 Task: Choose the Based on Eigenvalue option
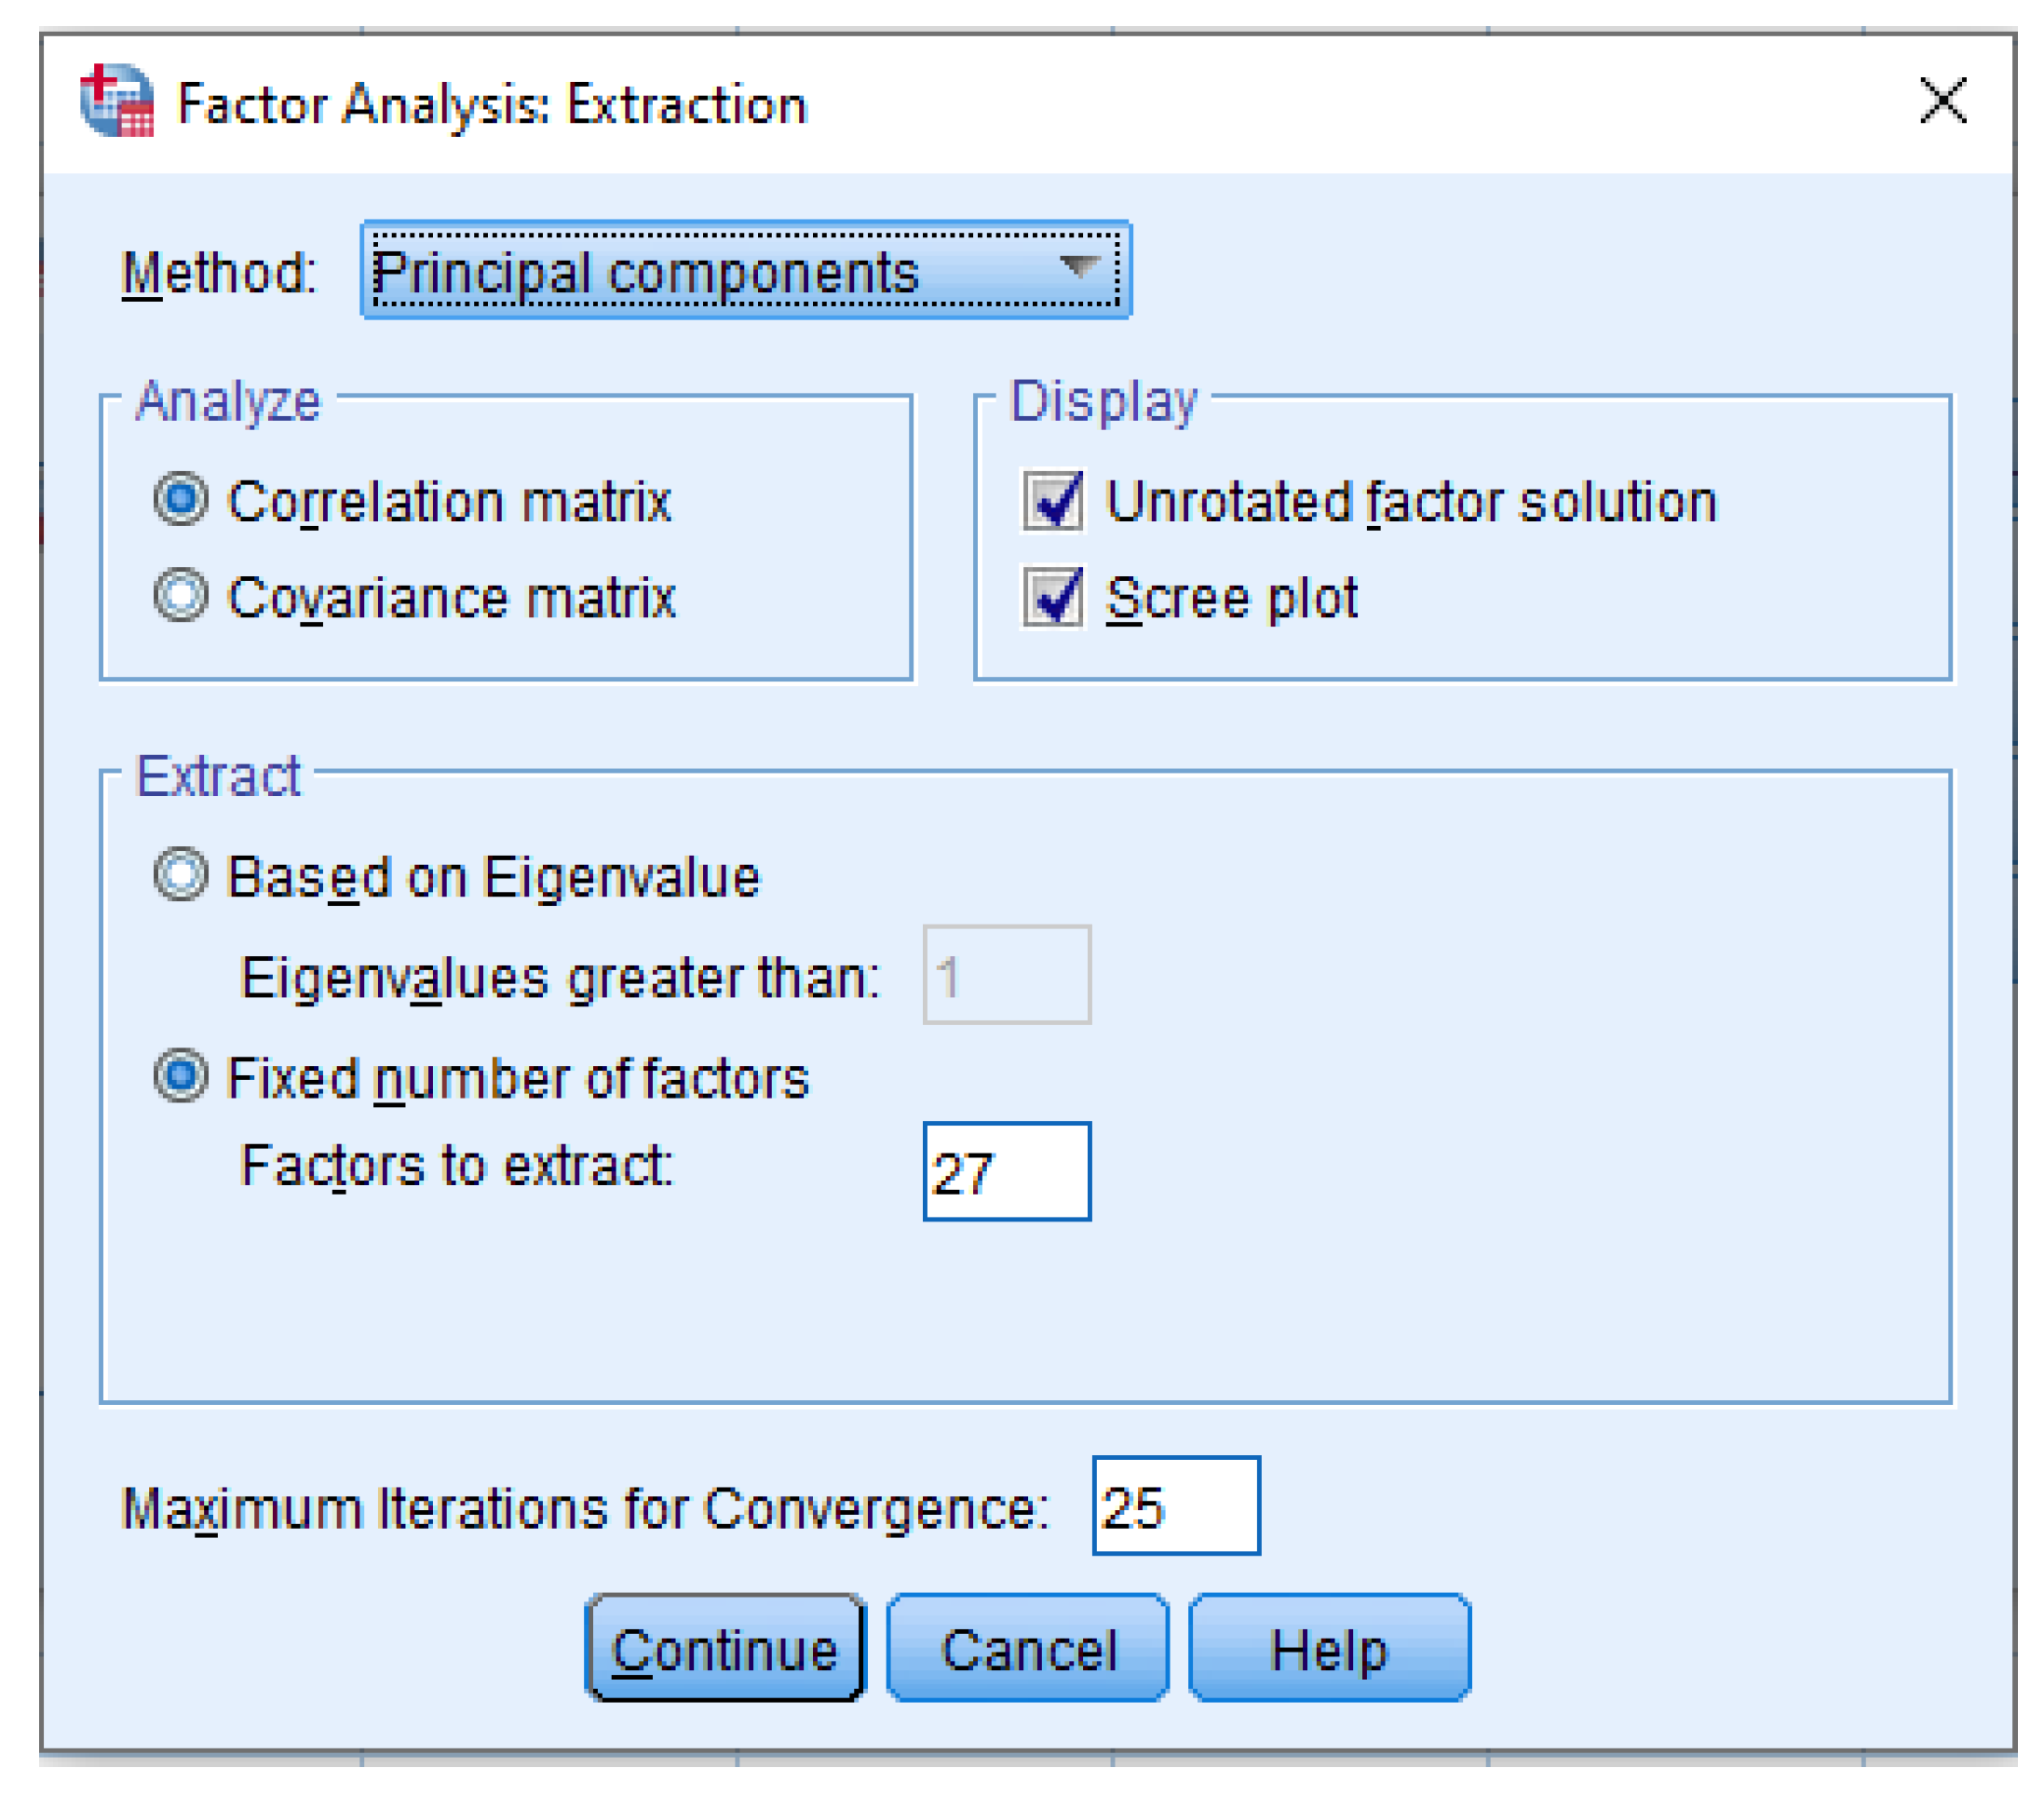click(x=181, y=875)
